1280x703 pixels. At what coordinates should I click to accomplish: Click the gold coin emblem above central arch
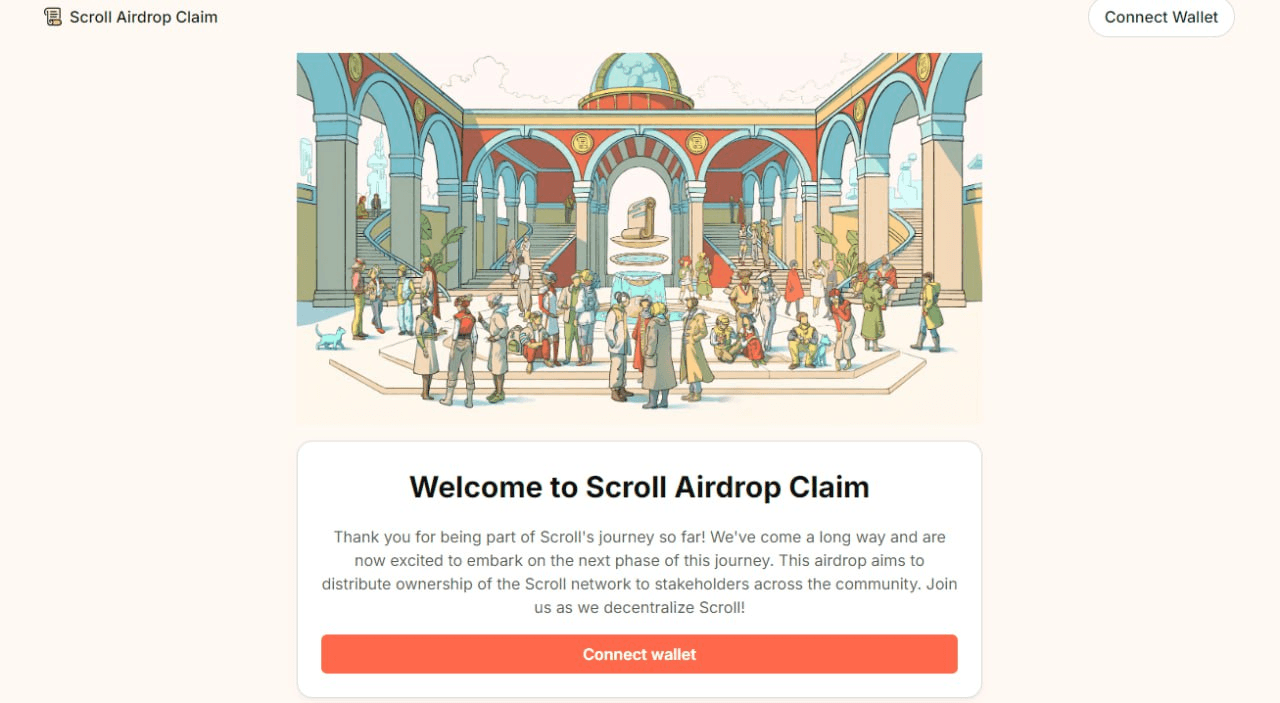tap(640, 142)
